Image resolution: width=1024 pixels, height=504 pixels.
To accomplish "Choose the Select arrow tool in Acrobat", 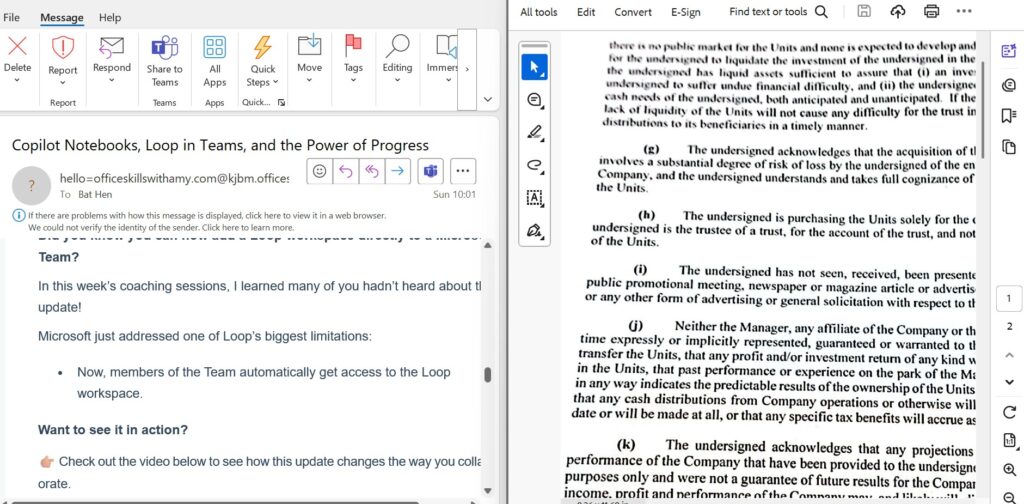I will (x=535, y=67).
